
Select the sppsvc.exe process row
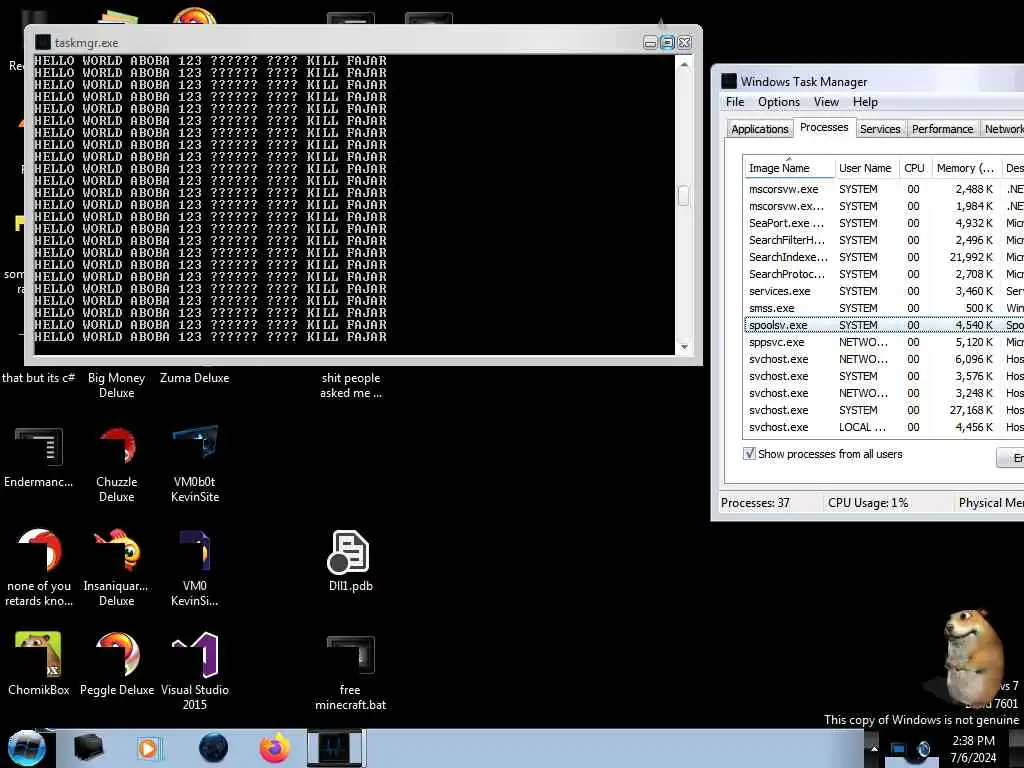coord(884,342)
